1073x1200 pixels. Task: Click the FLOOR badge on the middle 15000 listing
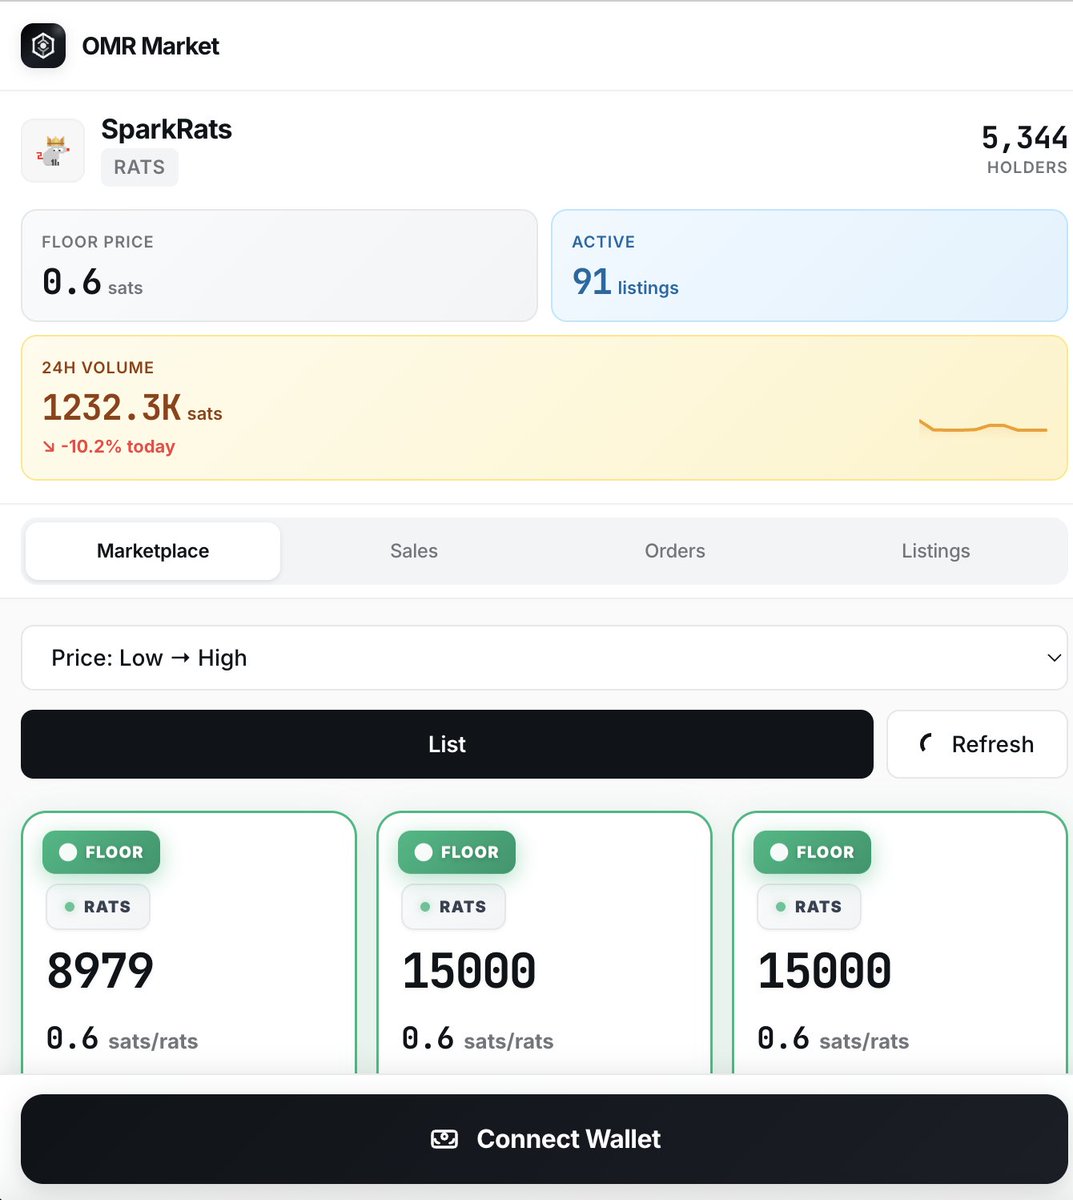(457, 852)
